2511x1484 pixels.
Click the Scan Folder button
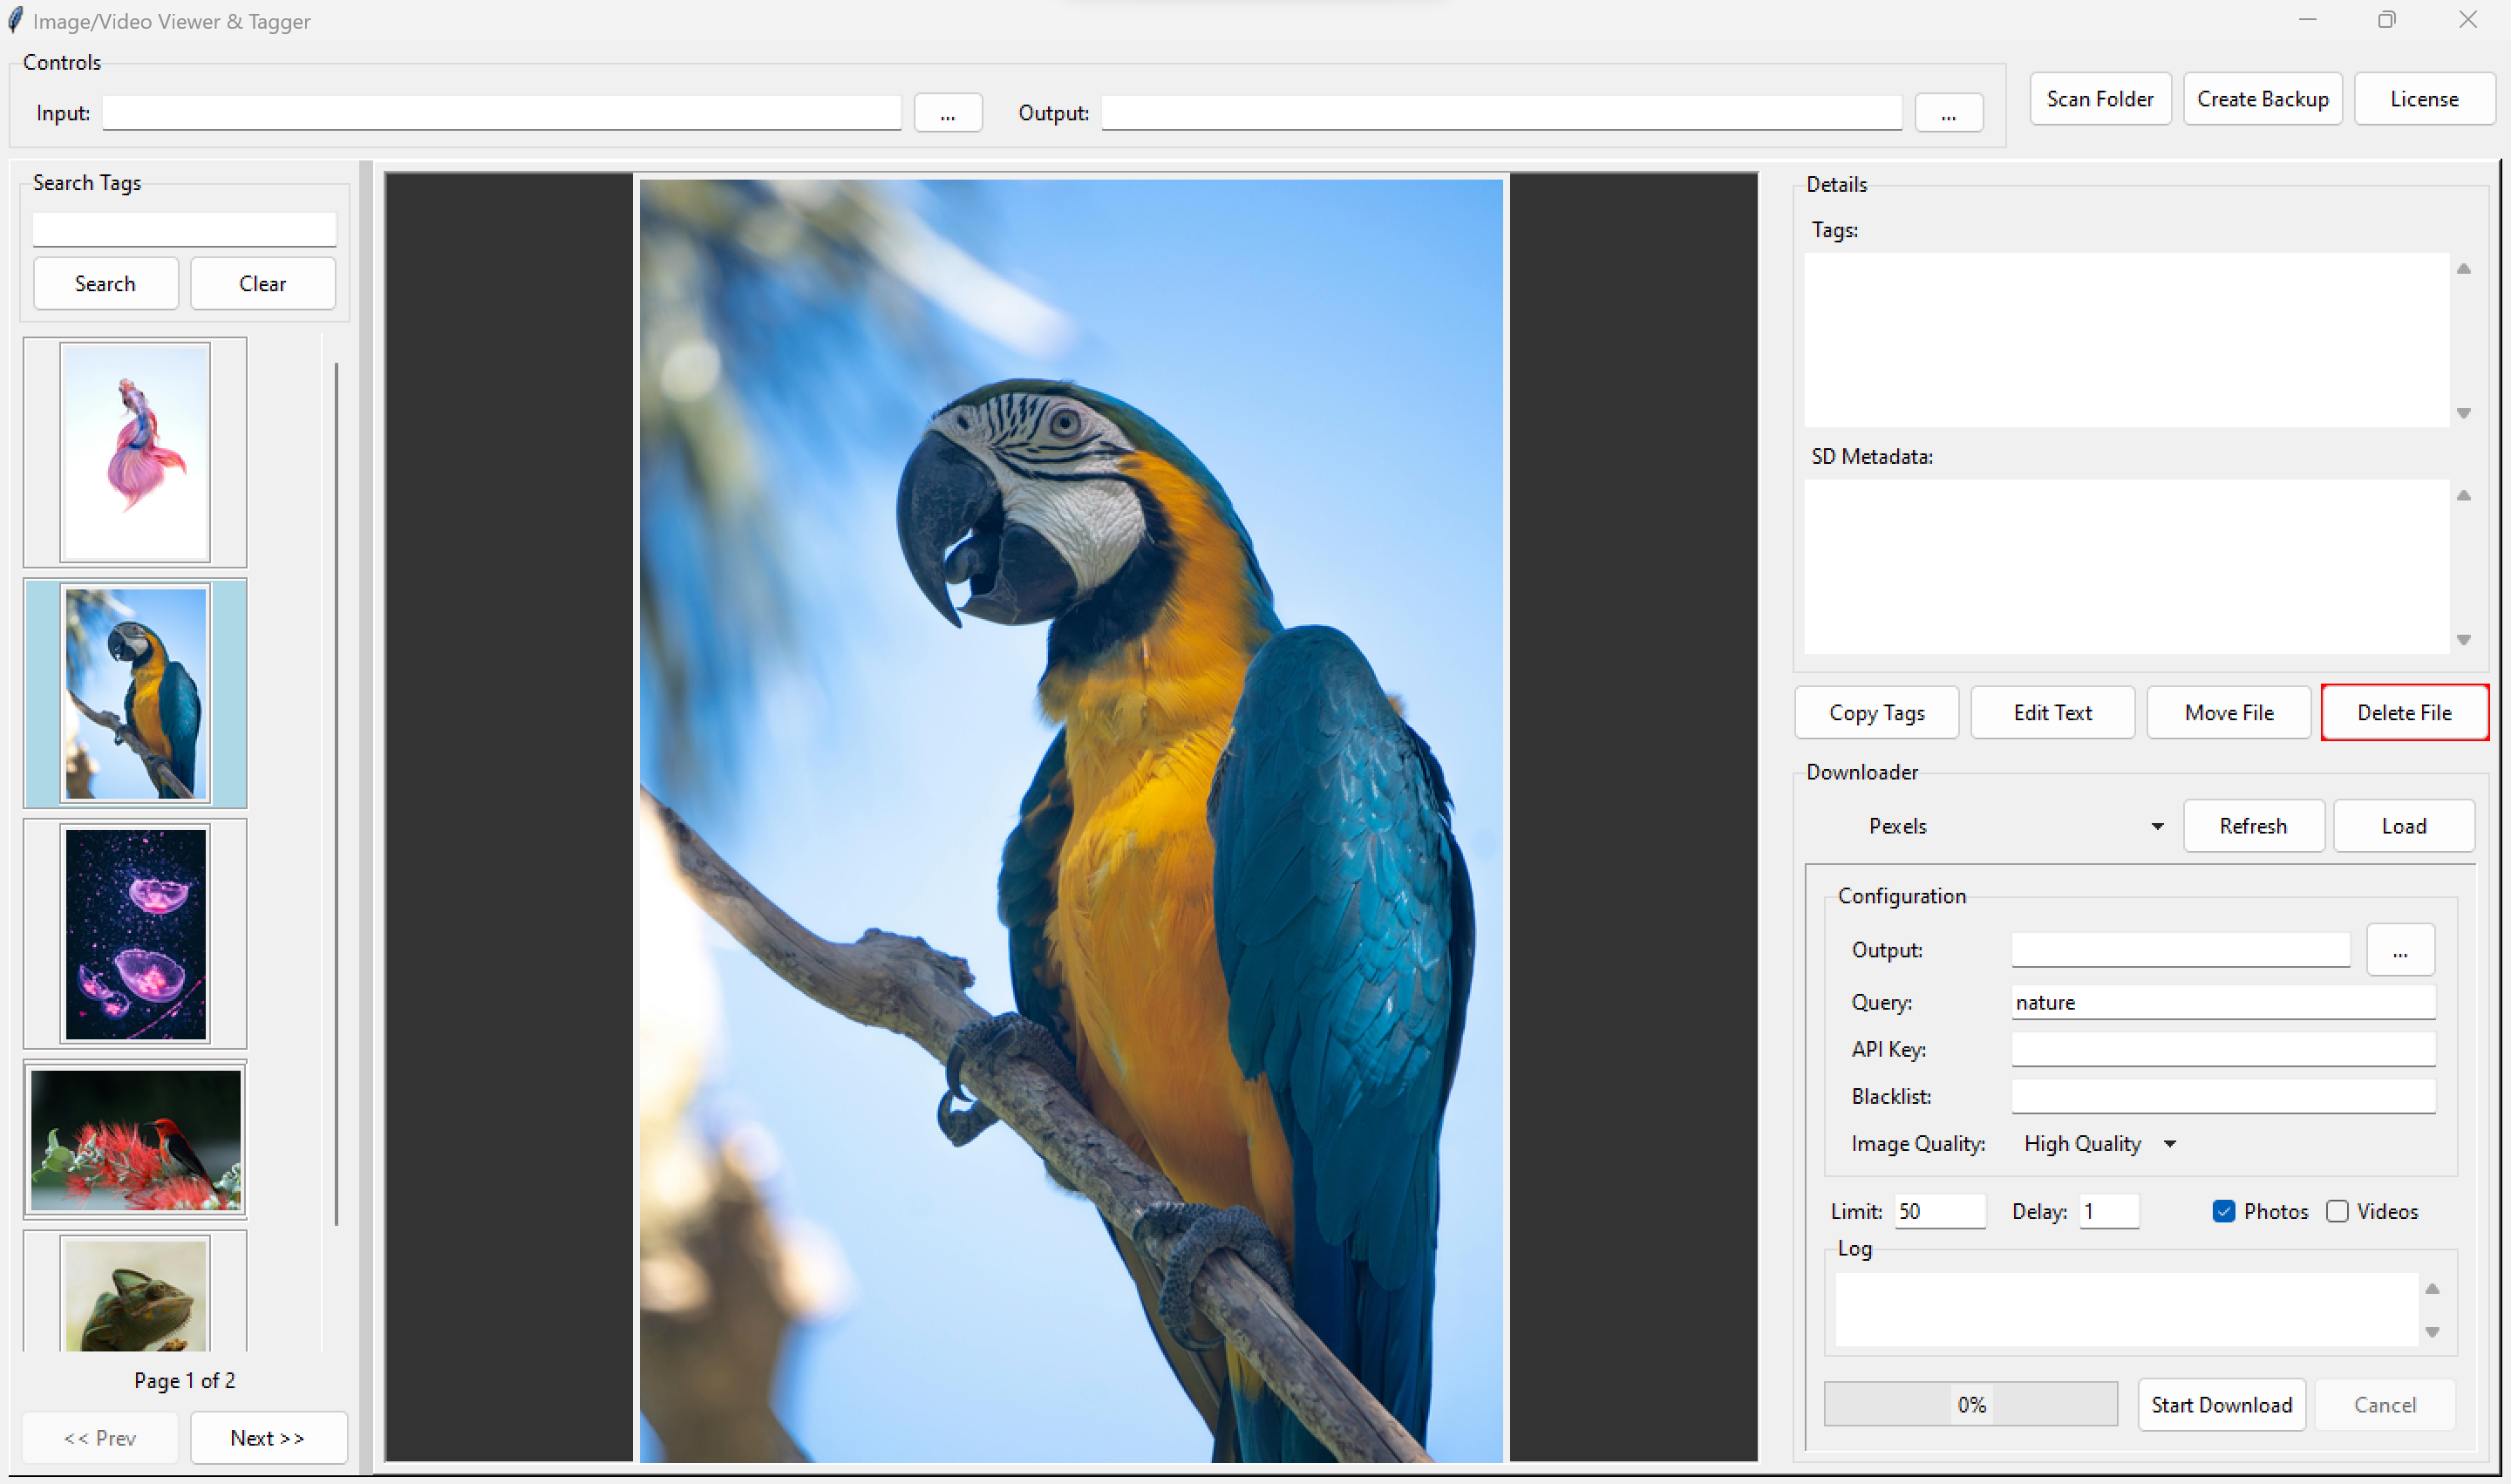(2099, 99)
